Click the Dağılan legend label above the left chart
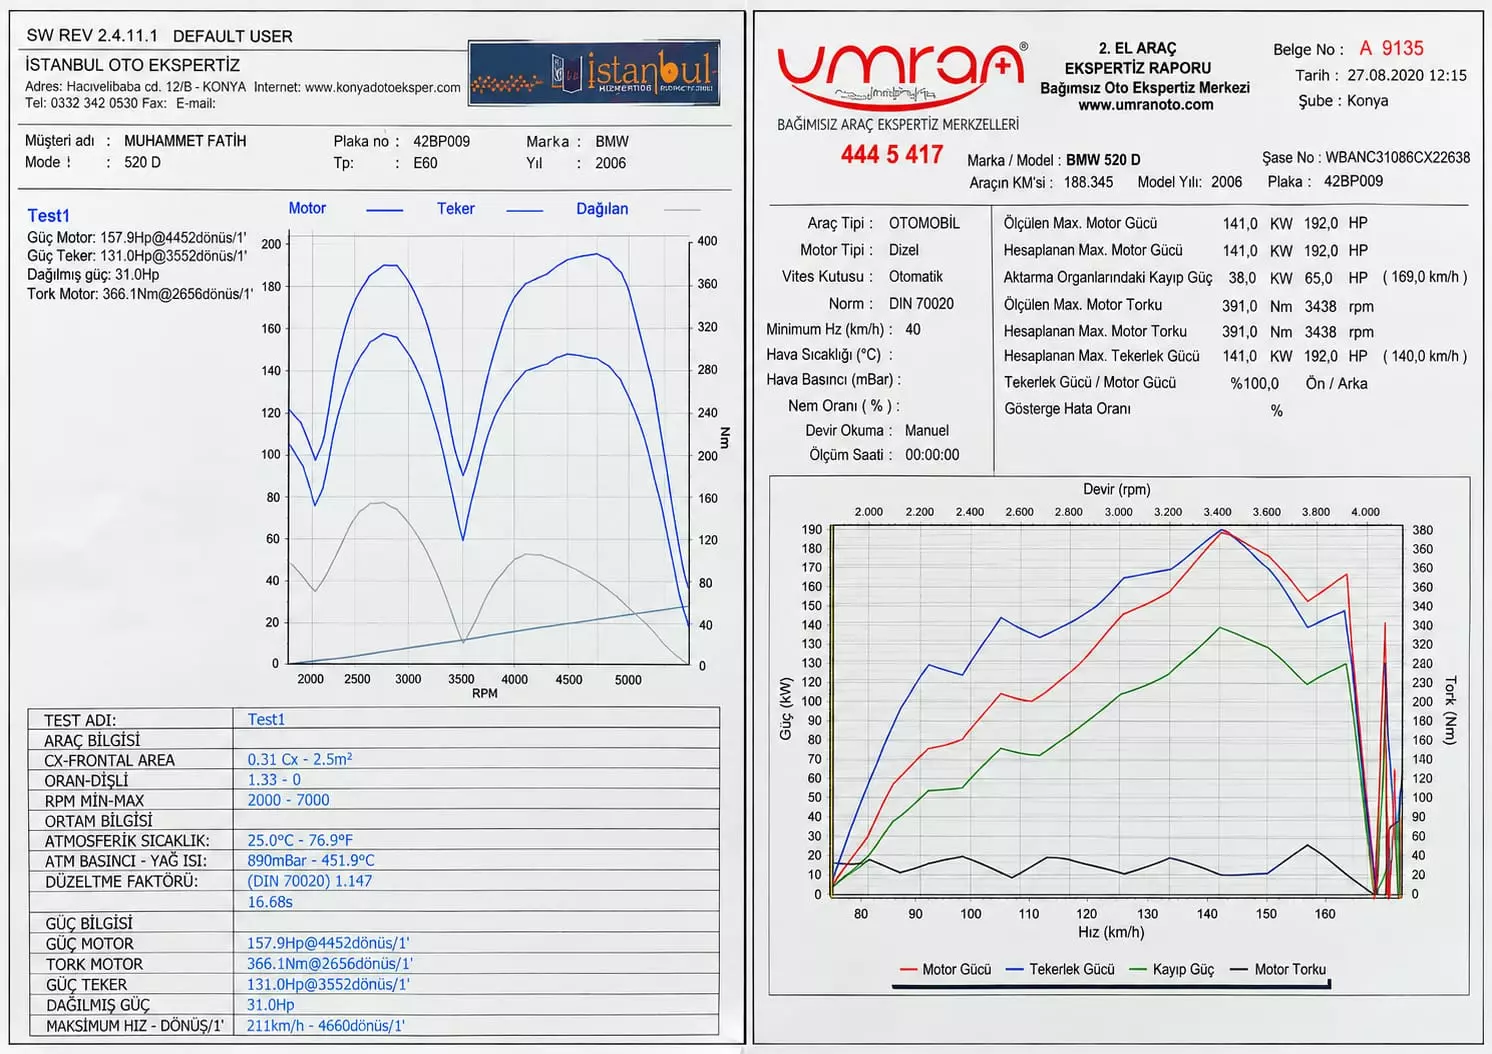1492x1054 pixels. [602, 209]
